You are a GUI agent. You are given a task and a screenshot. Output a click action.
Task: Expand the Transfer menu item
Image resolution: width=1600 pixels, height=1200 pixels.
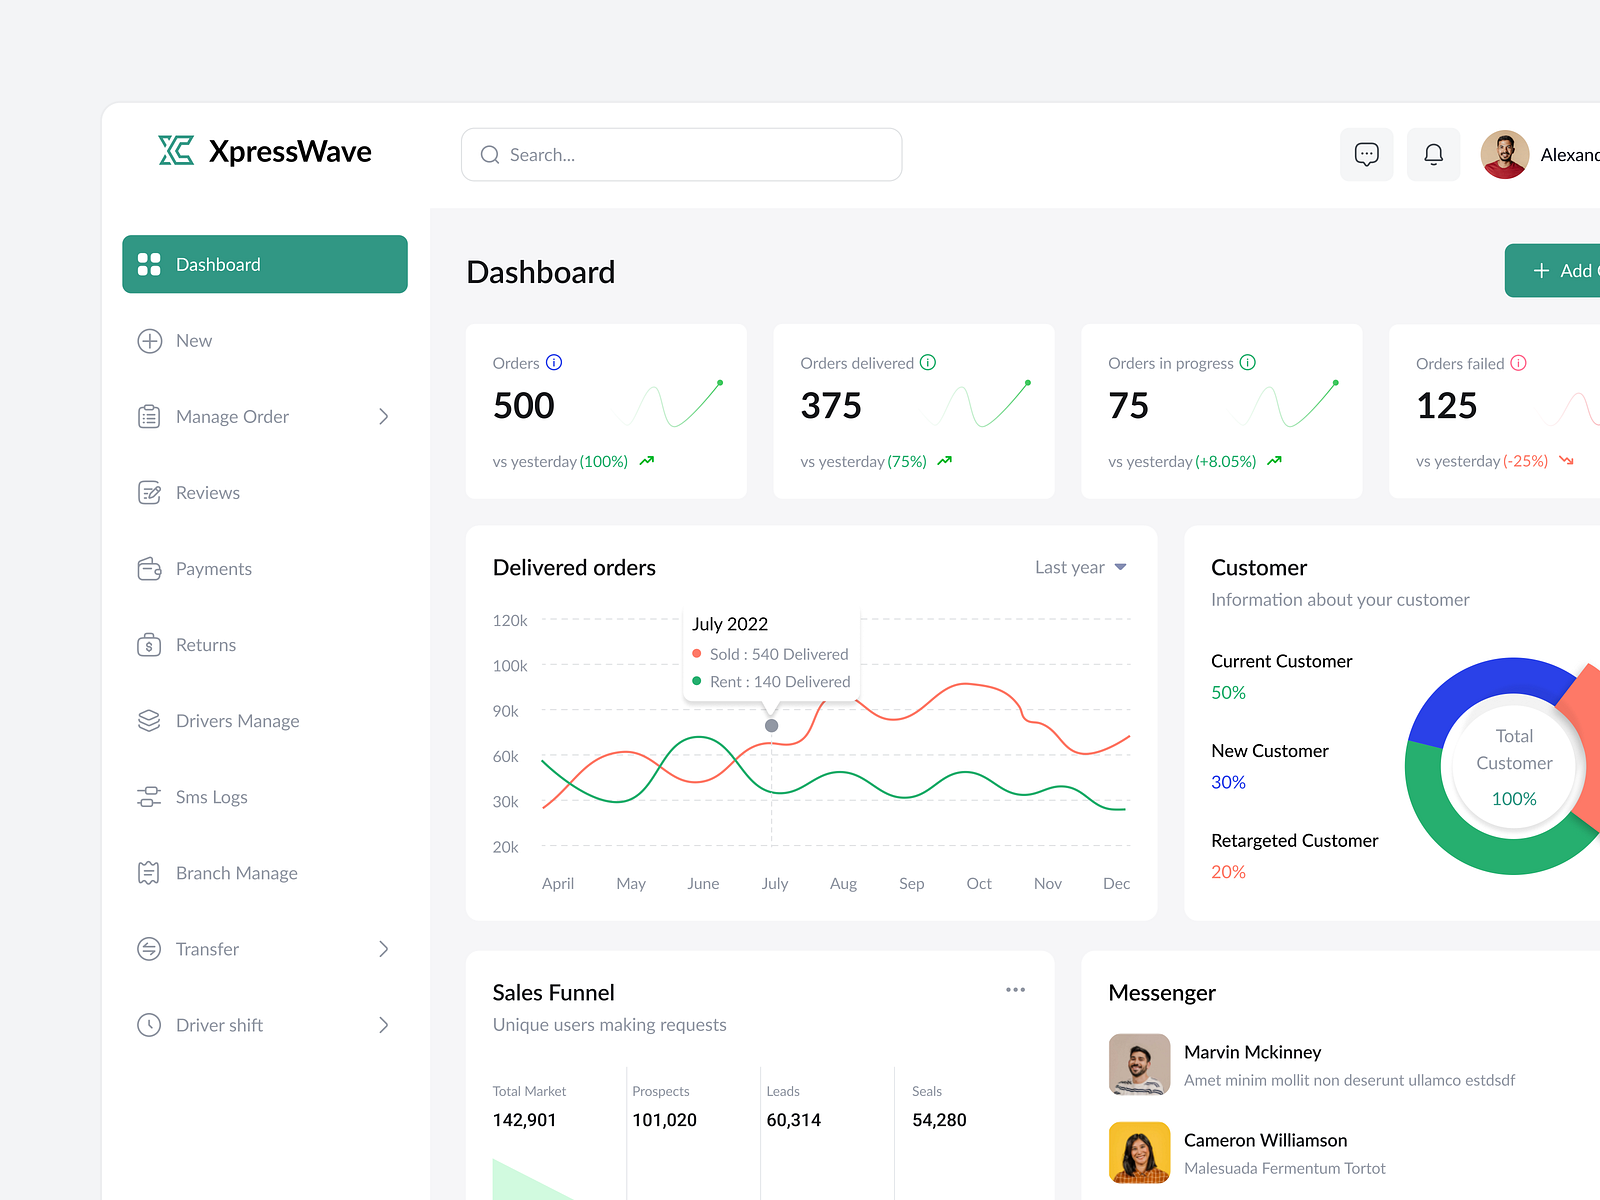tap(384, 949)
